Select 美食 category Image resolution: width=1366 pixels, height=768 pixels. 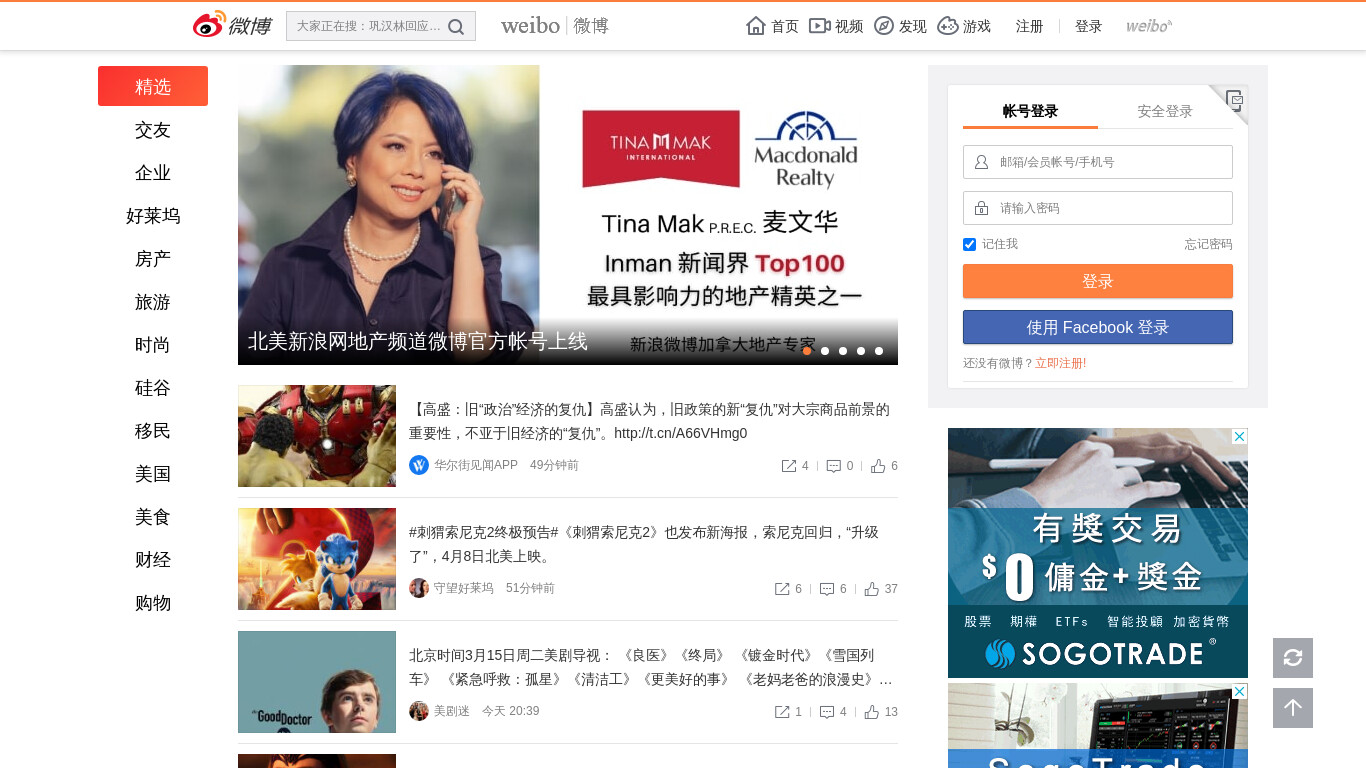[153, 517]
